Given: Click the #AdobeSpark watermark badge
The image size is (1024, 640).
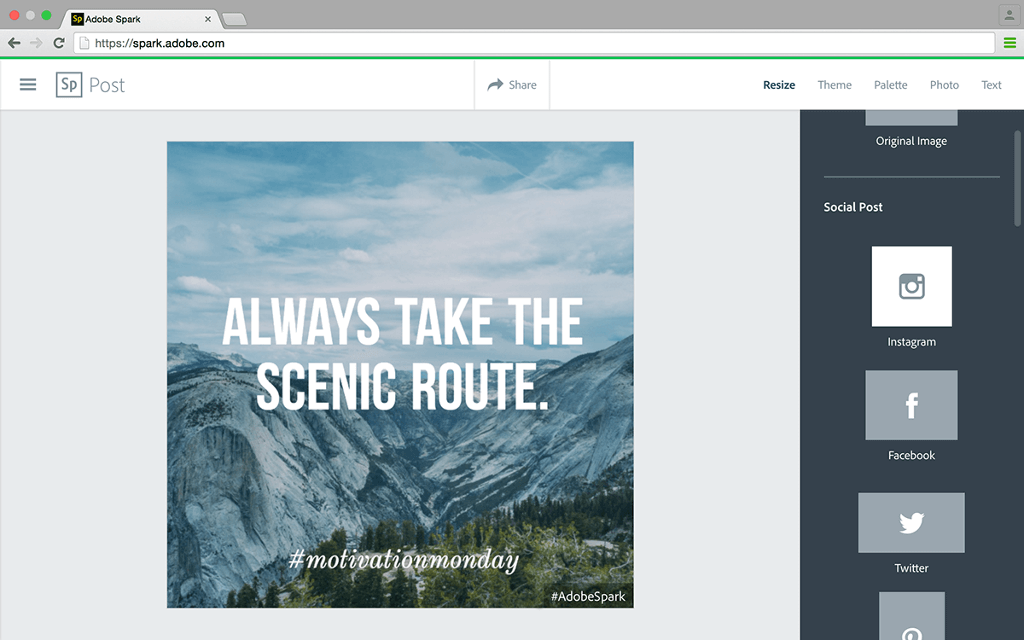Looking at the screenshot, I should [x=588, y=597].
